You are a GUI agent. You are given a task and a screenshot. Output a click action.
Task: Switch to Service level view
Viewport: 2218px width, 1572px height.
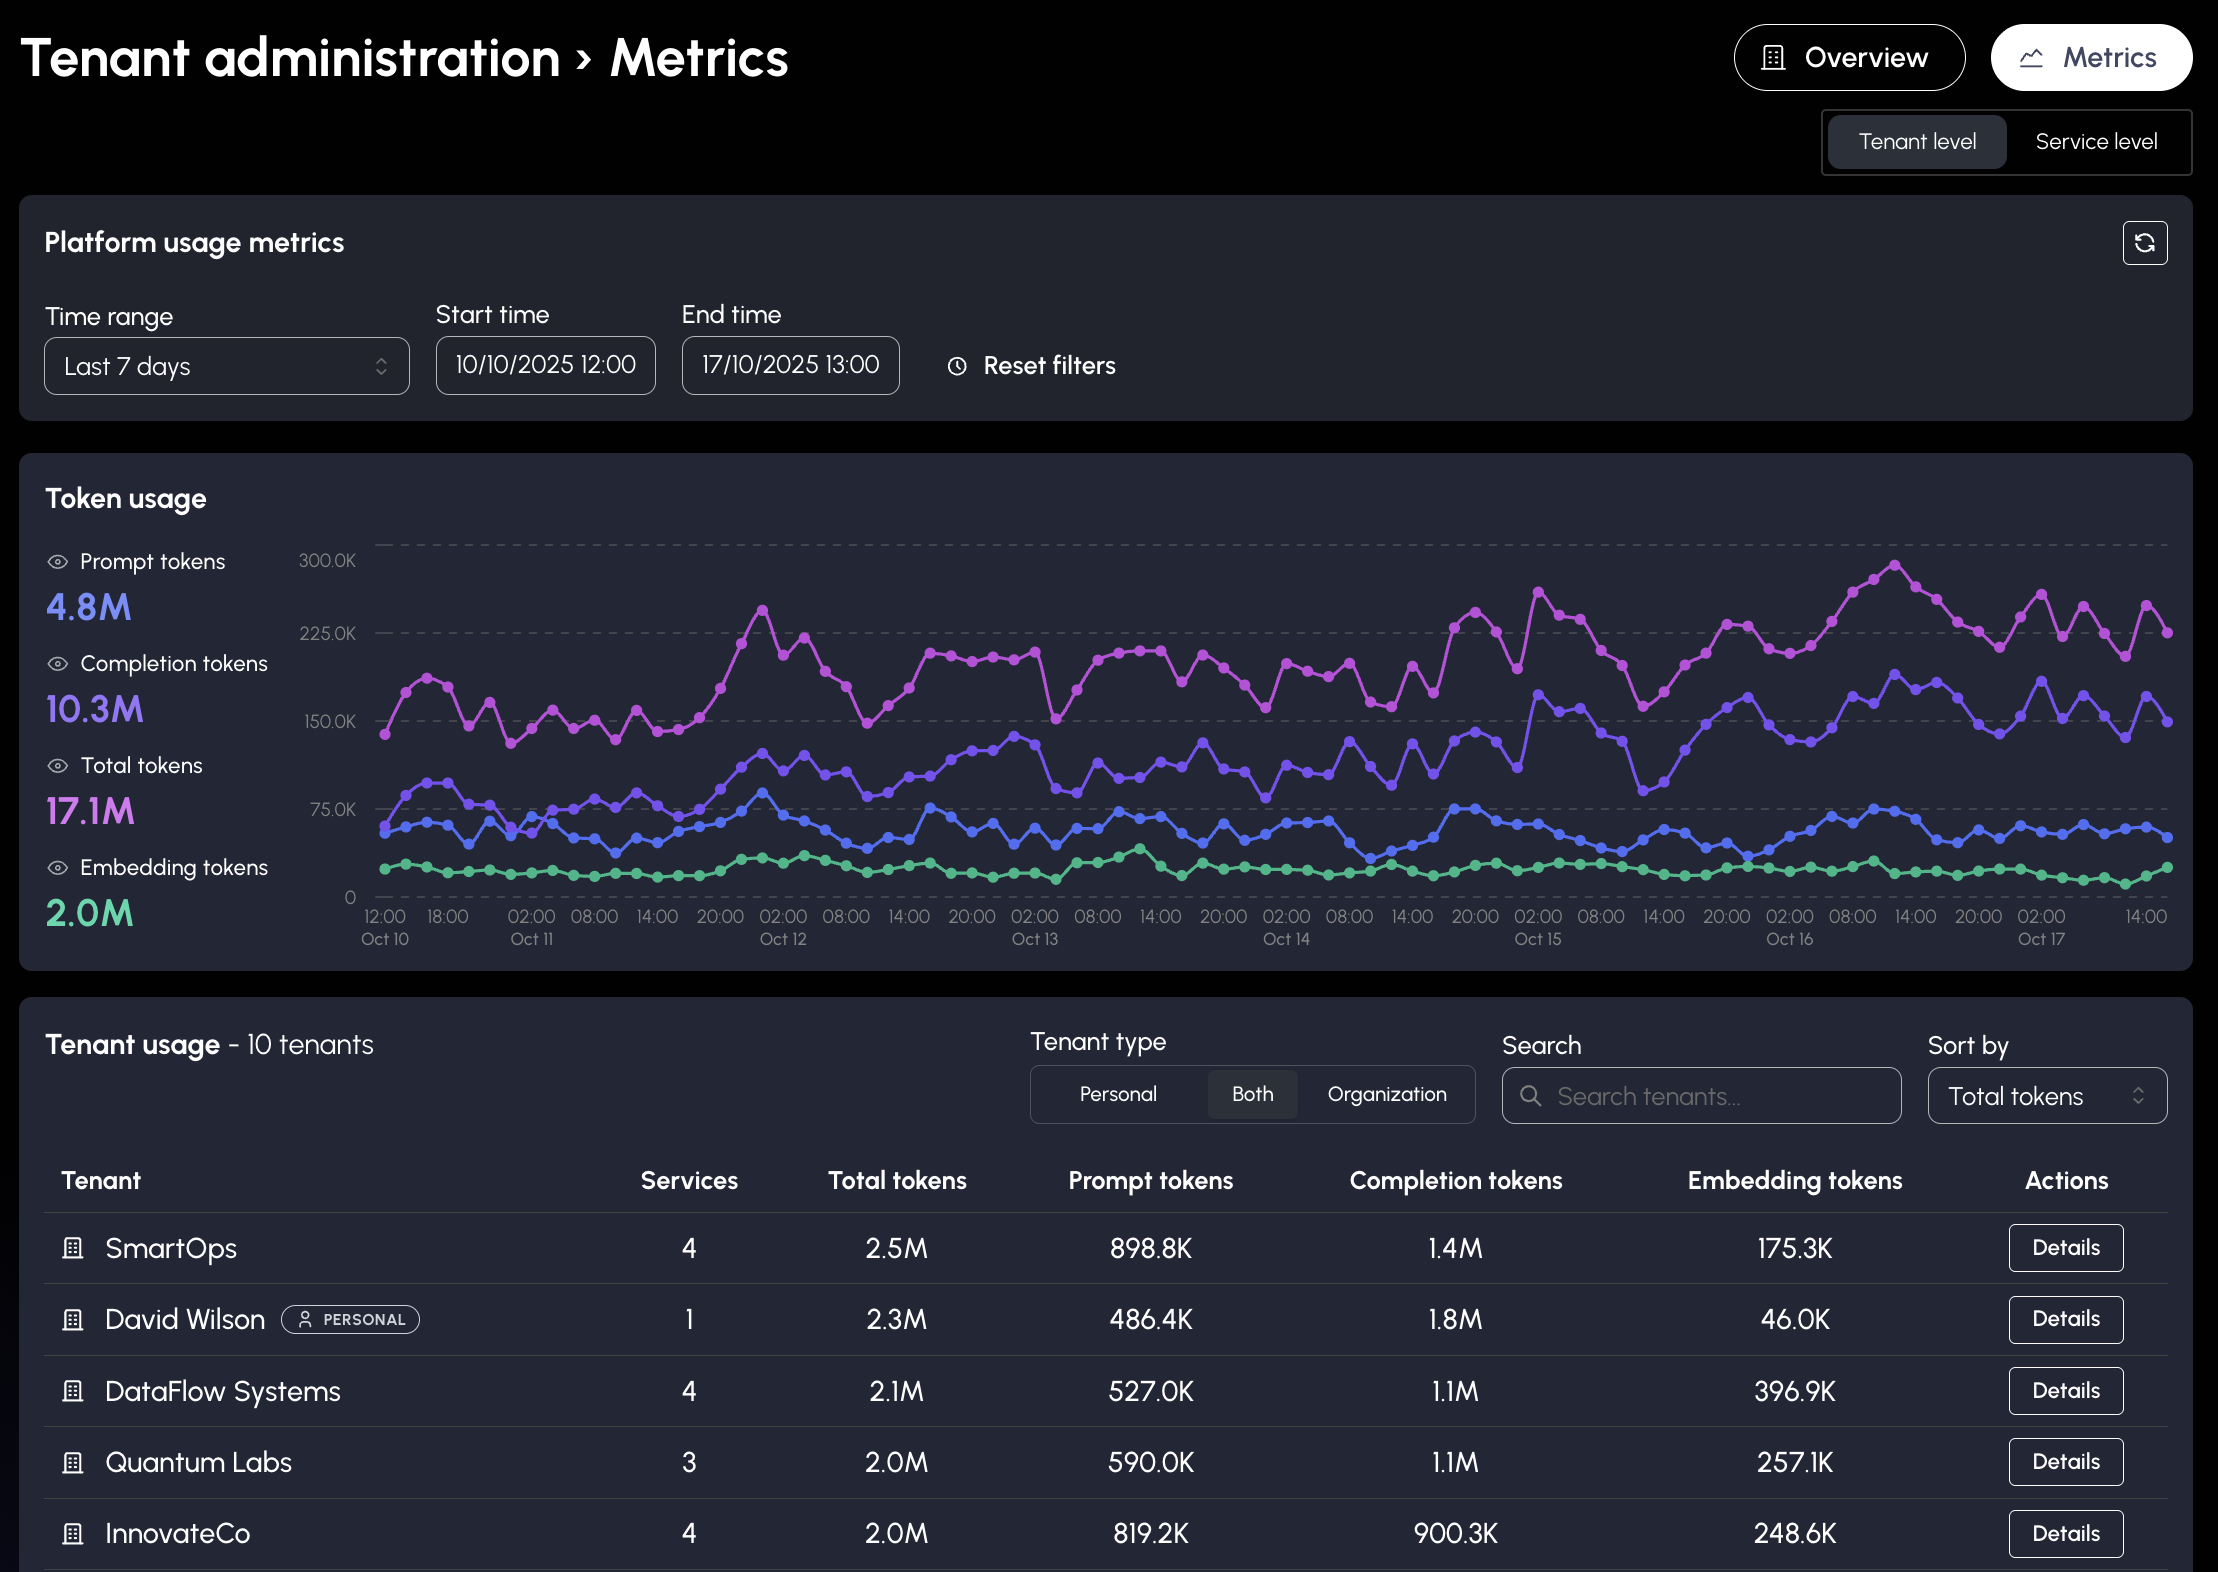tap(2096, 142)
